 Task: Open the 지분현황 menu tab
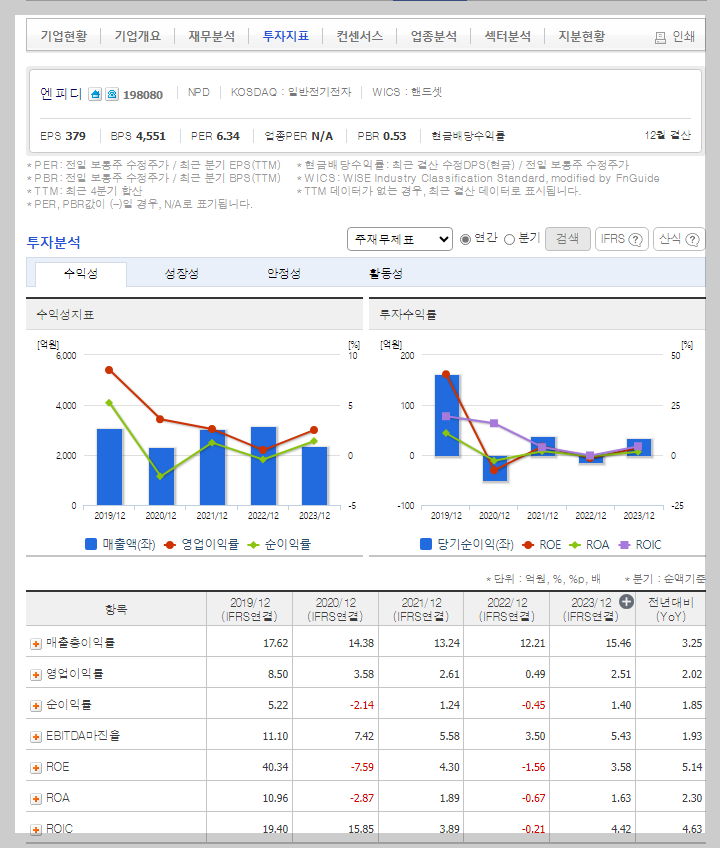(x=582, y=36)
